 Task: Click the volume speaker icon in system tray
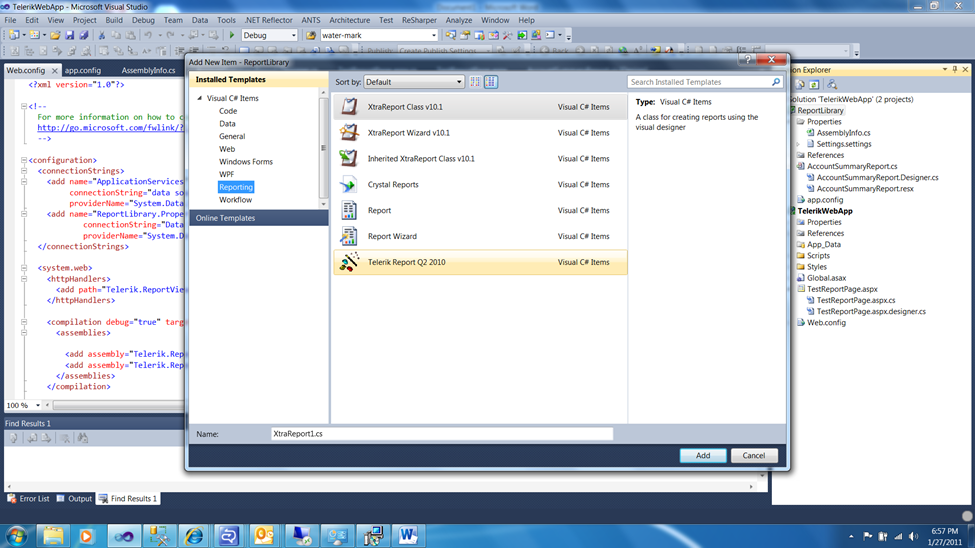point(913,536)
